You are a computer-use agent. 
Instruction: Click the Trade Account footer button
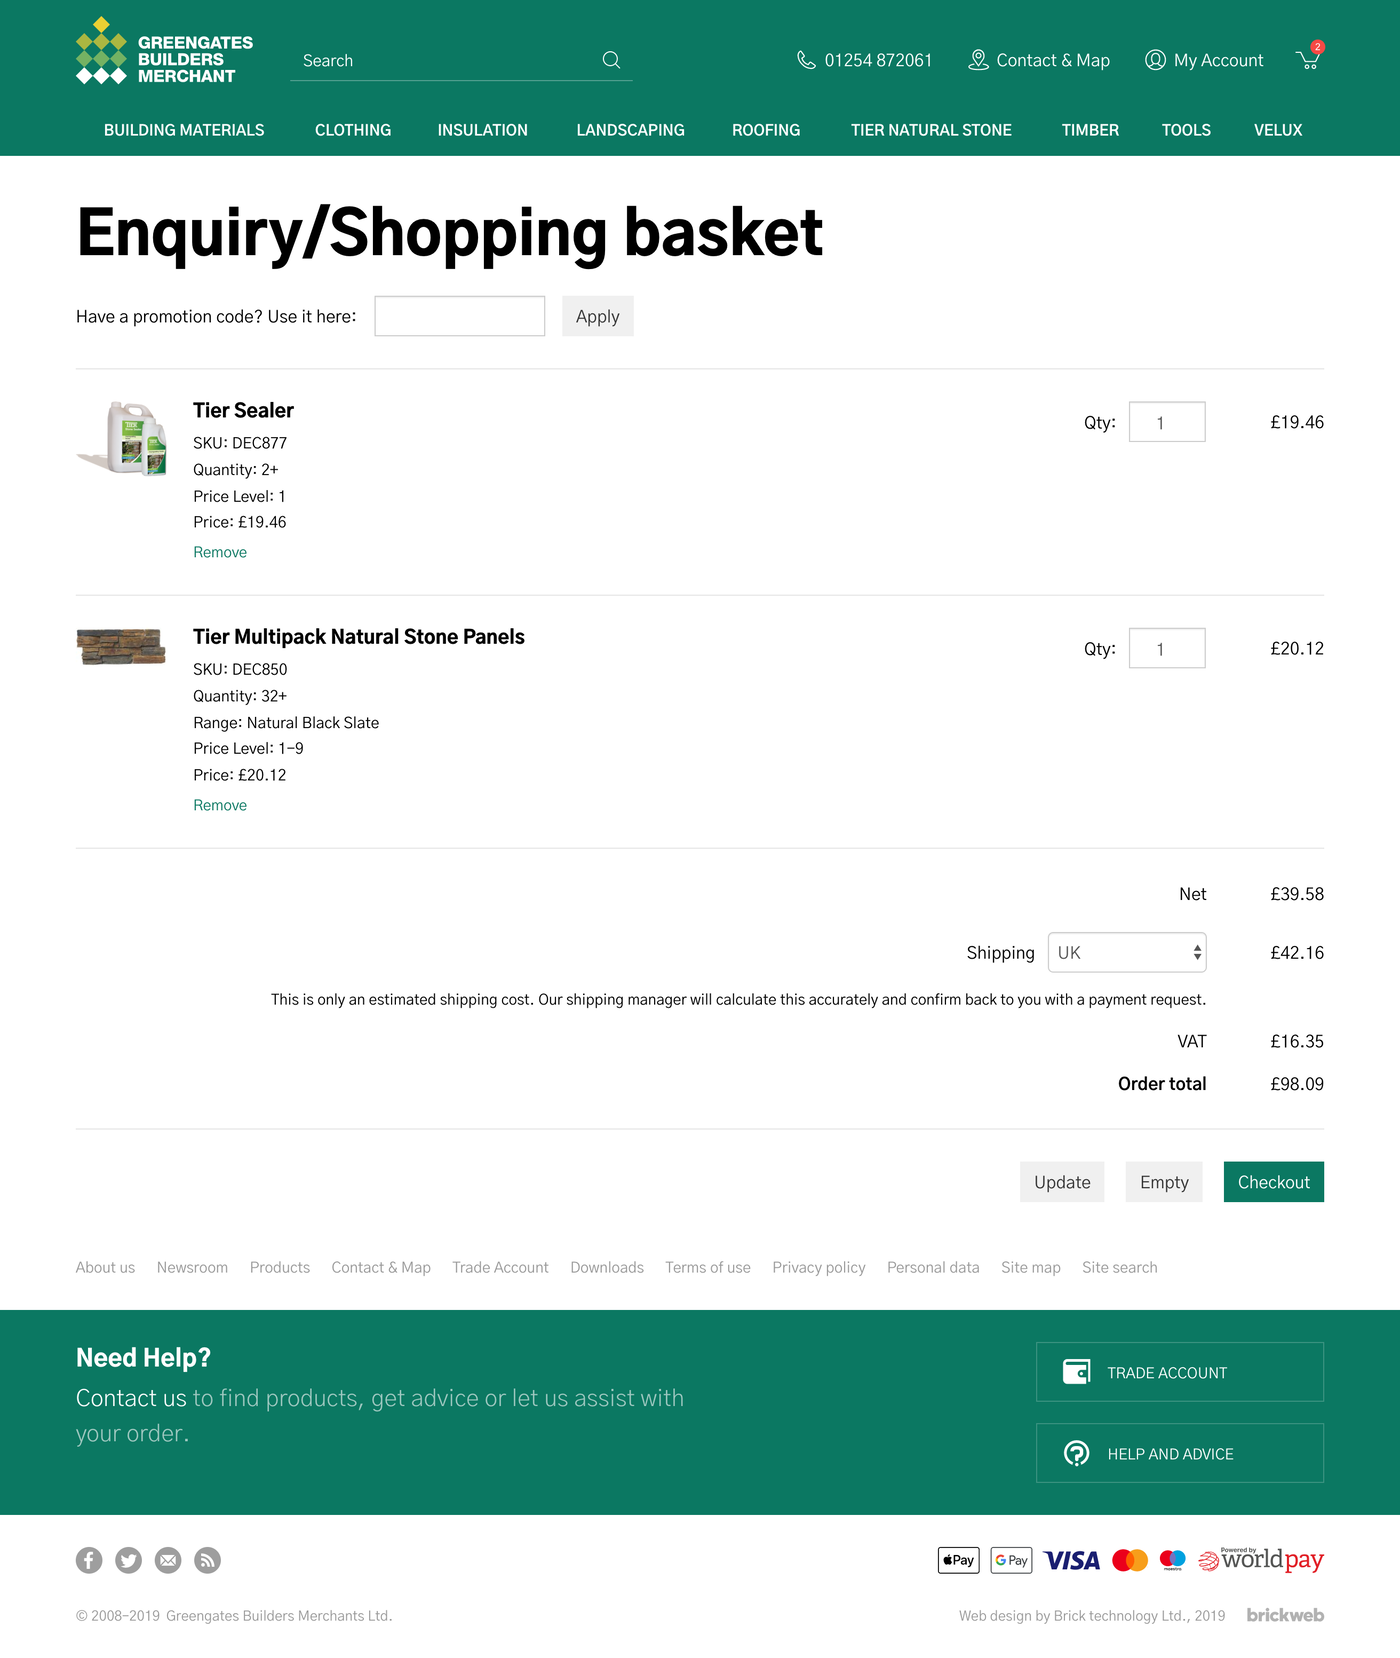tap(1179, 1372)
